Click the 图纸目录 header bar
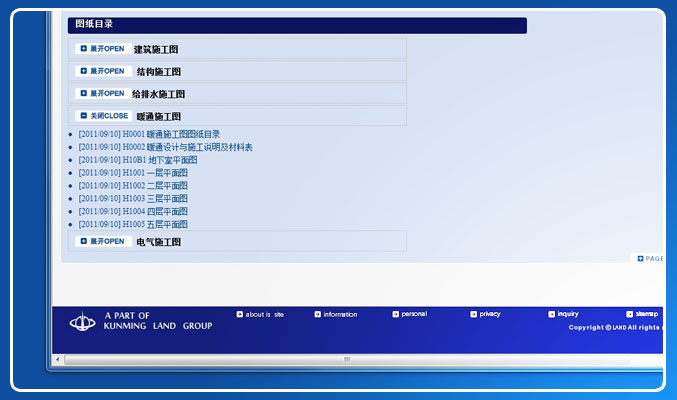677x400 pixels. click(297, 25)
